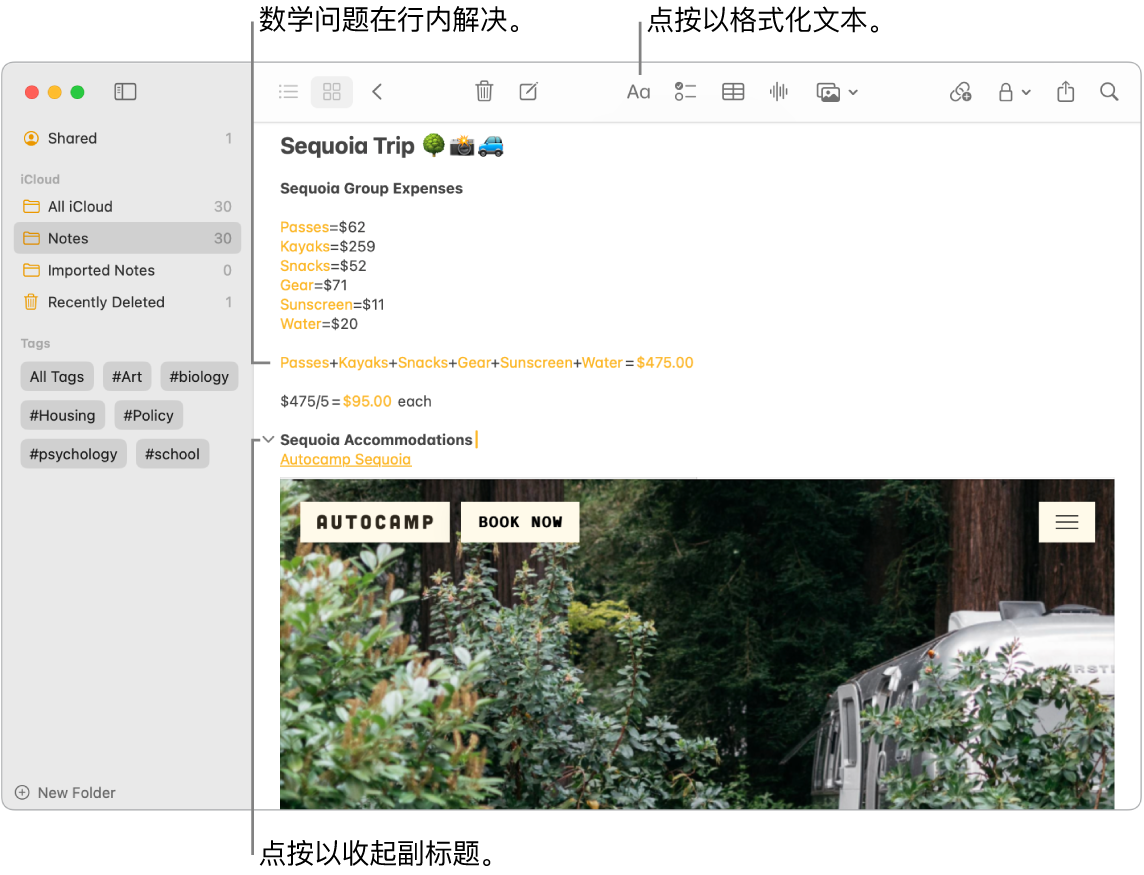Viewport: 1144px width, 875px height.
Task: Delete the note with the trash icon
Action: pyautogui.click(x=484, y=91)
